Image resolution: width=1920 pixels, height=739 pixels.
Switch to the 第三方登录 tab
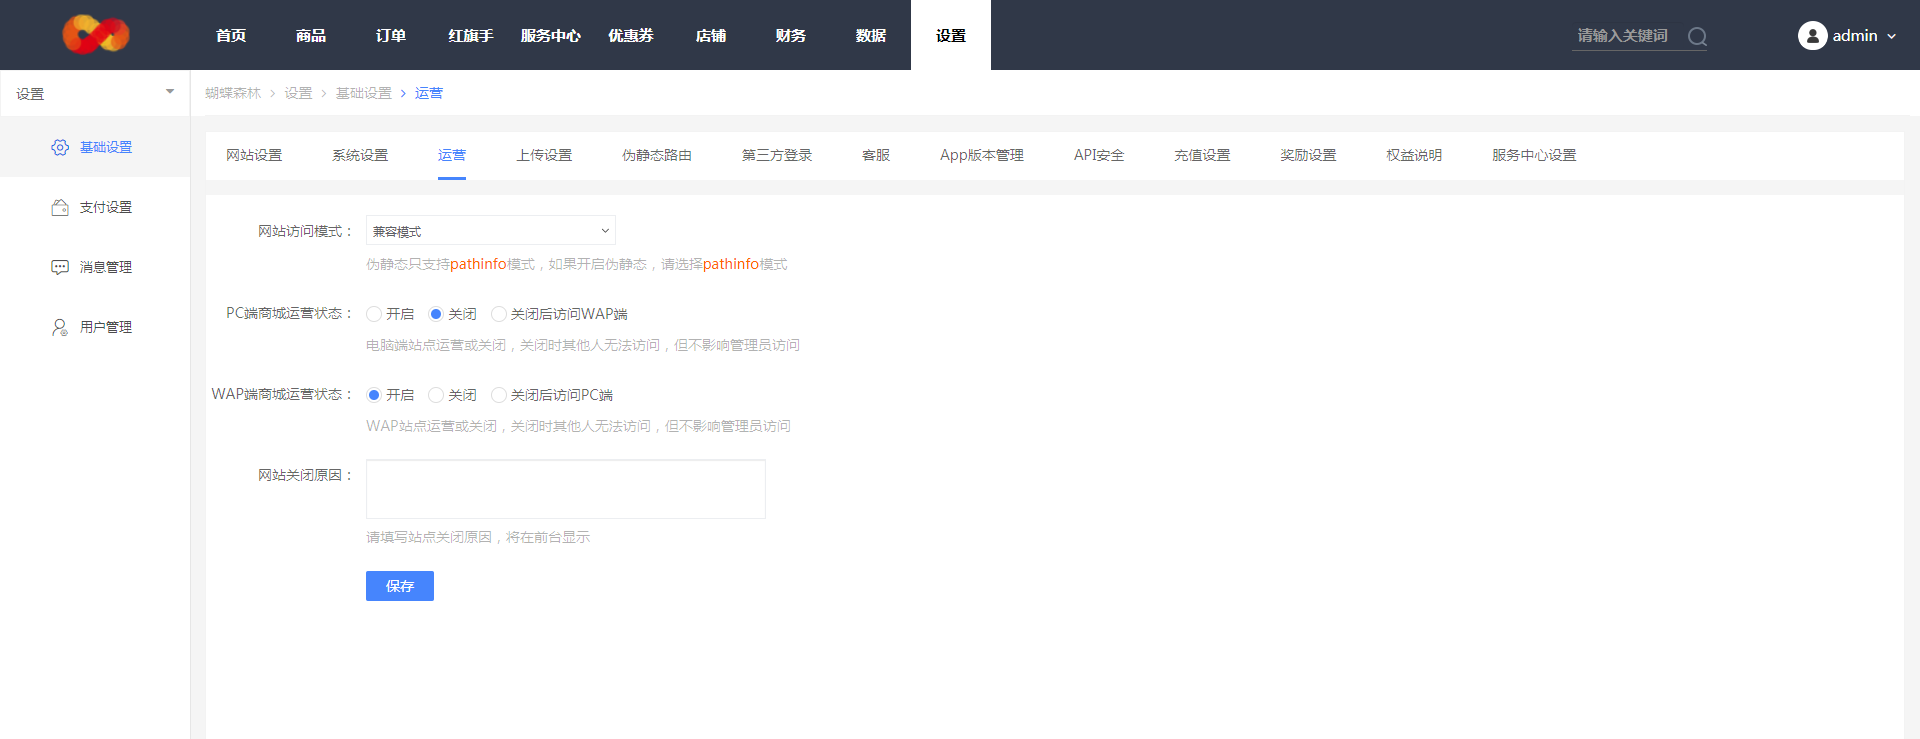(777, 155)
